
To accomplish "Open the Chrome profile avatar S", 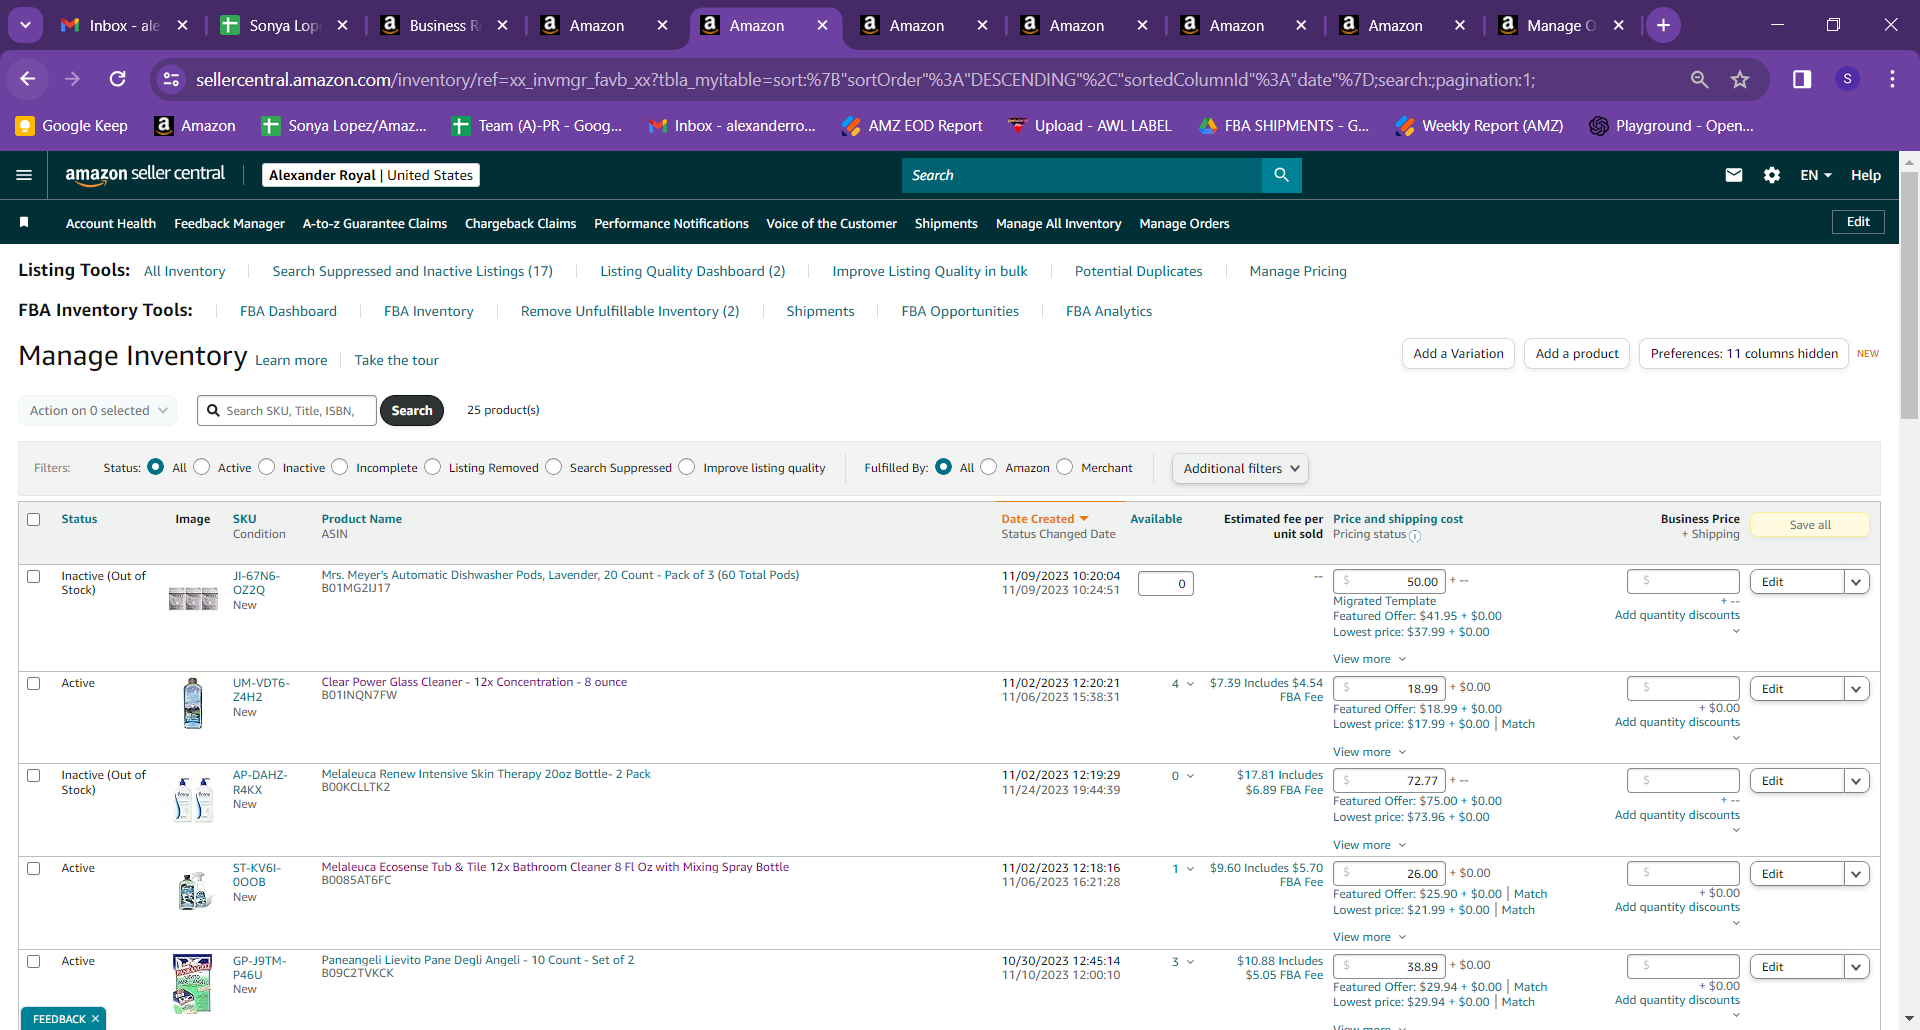I will point(1847,79).
